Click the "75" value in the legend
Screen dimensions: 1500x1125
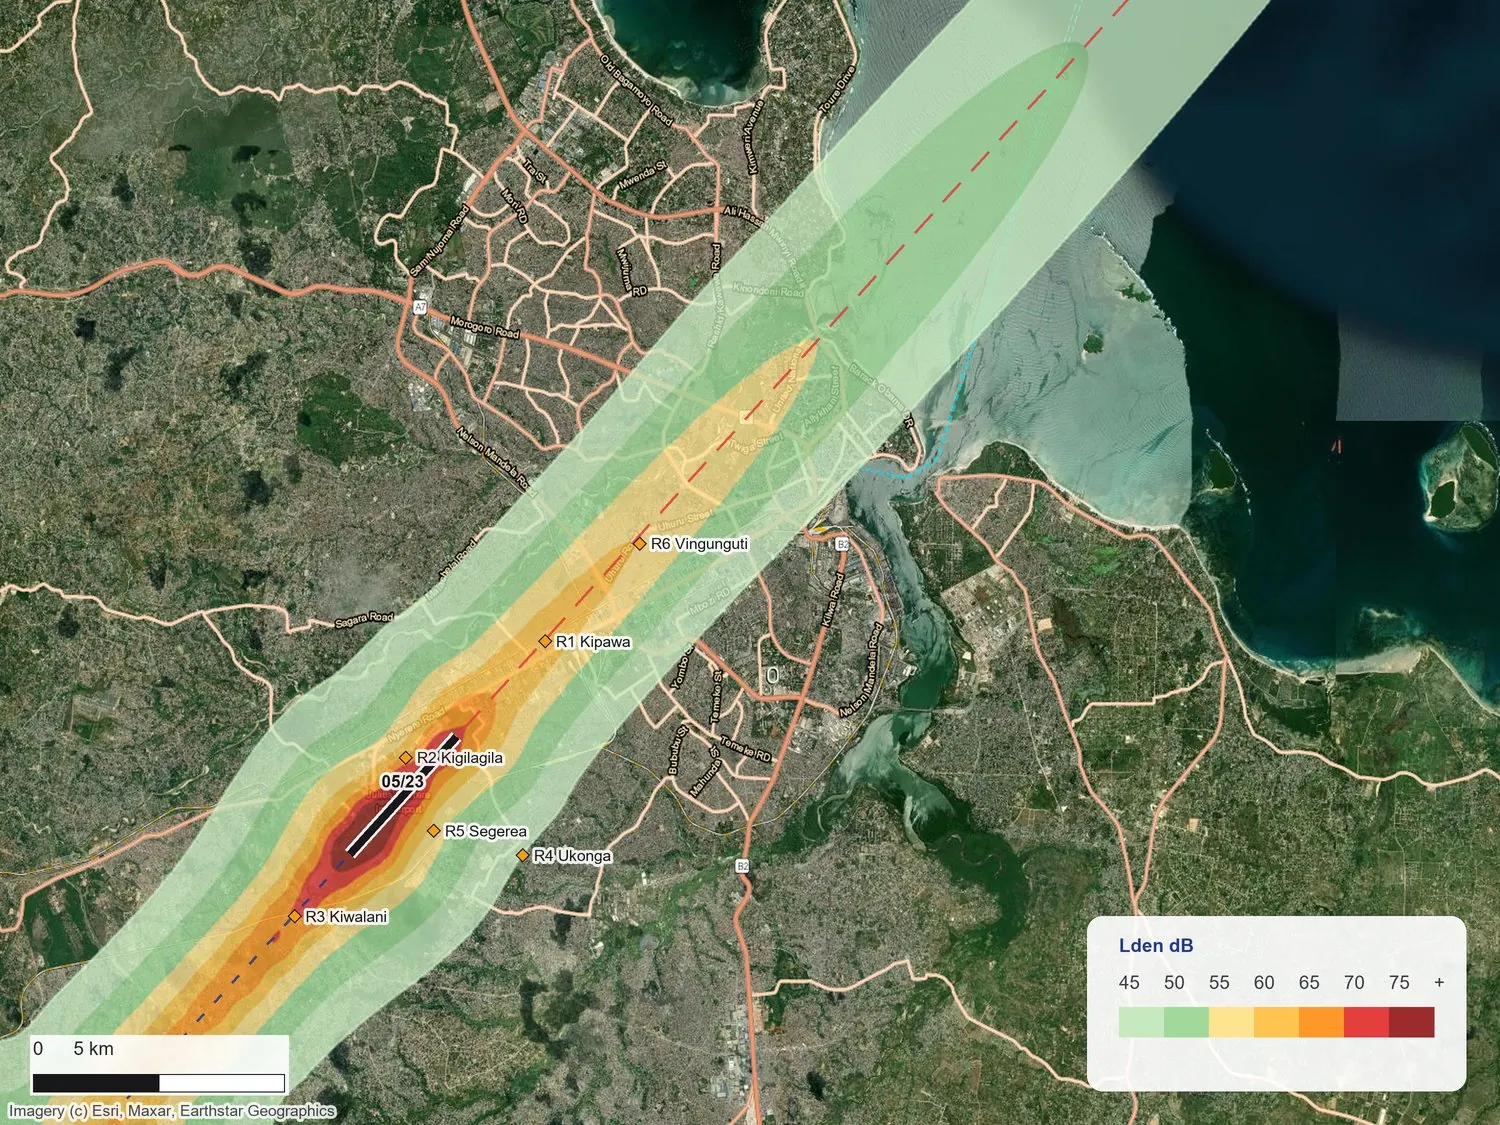click(x=1399, y=983)
